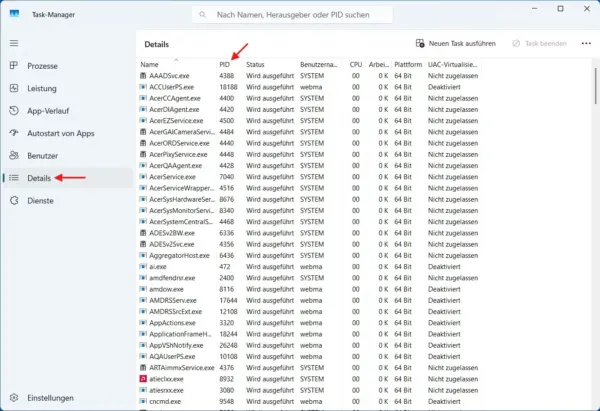Click the Autostart von Apps icon
The image size is (600, 411).
click(14, 133)
